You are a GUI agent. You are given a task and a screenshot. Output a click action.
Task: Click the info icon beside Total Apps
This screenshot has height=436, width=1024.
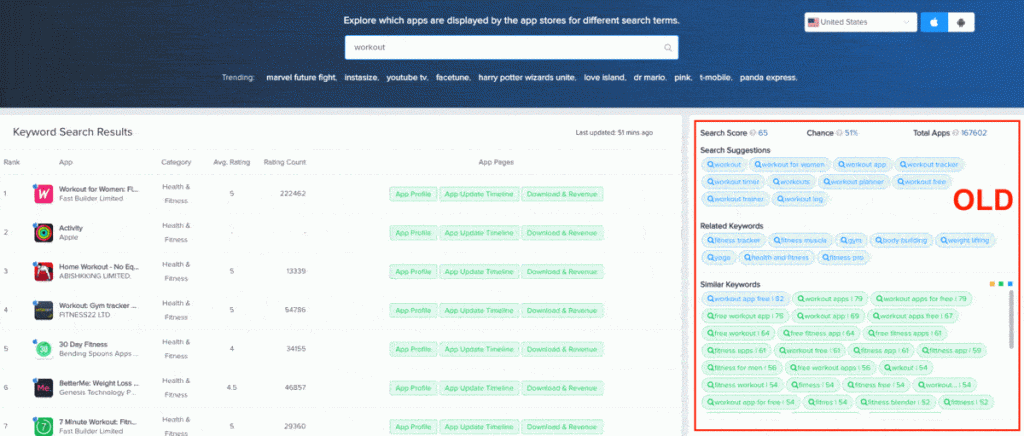click(x=955, y=133)
